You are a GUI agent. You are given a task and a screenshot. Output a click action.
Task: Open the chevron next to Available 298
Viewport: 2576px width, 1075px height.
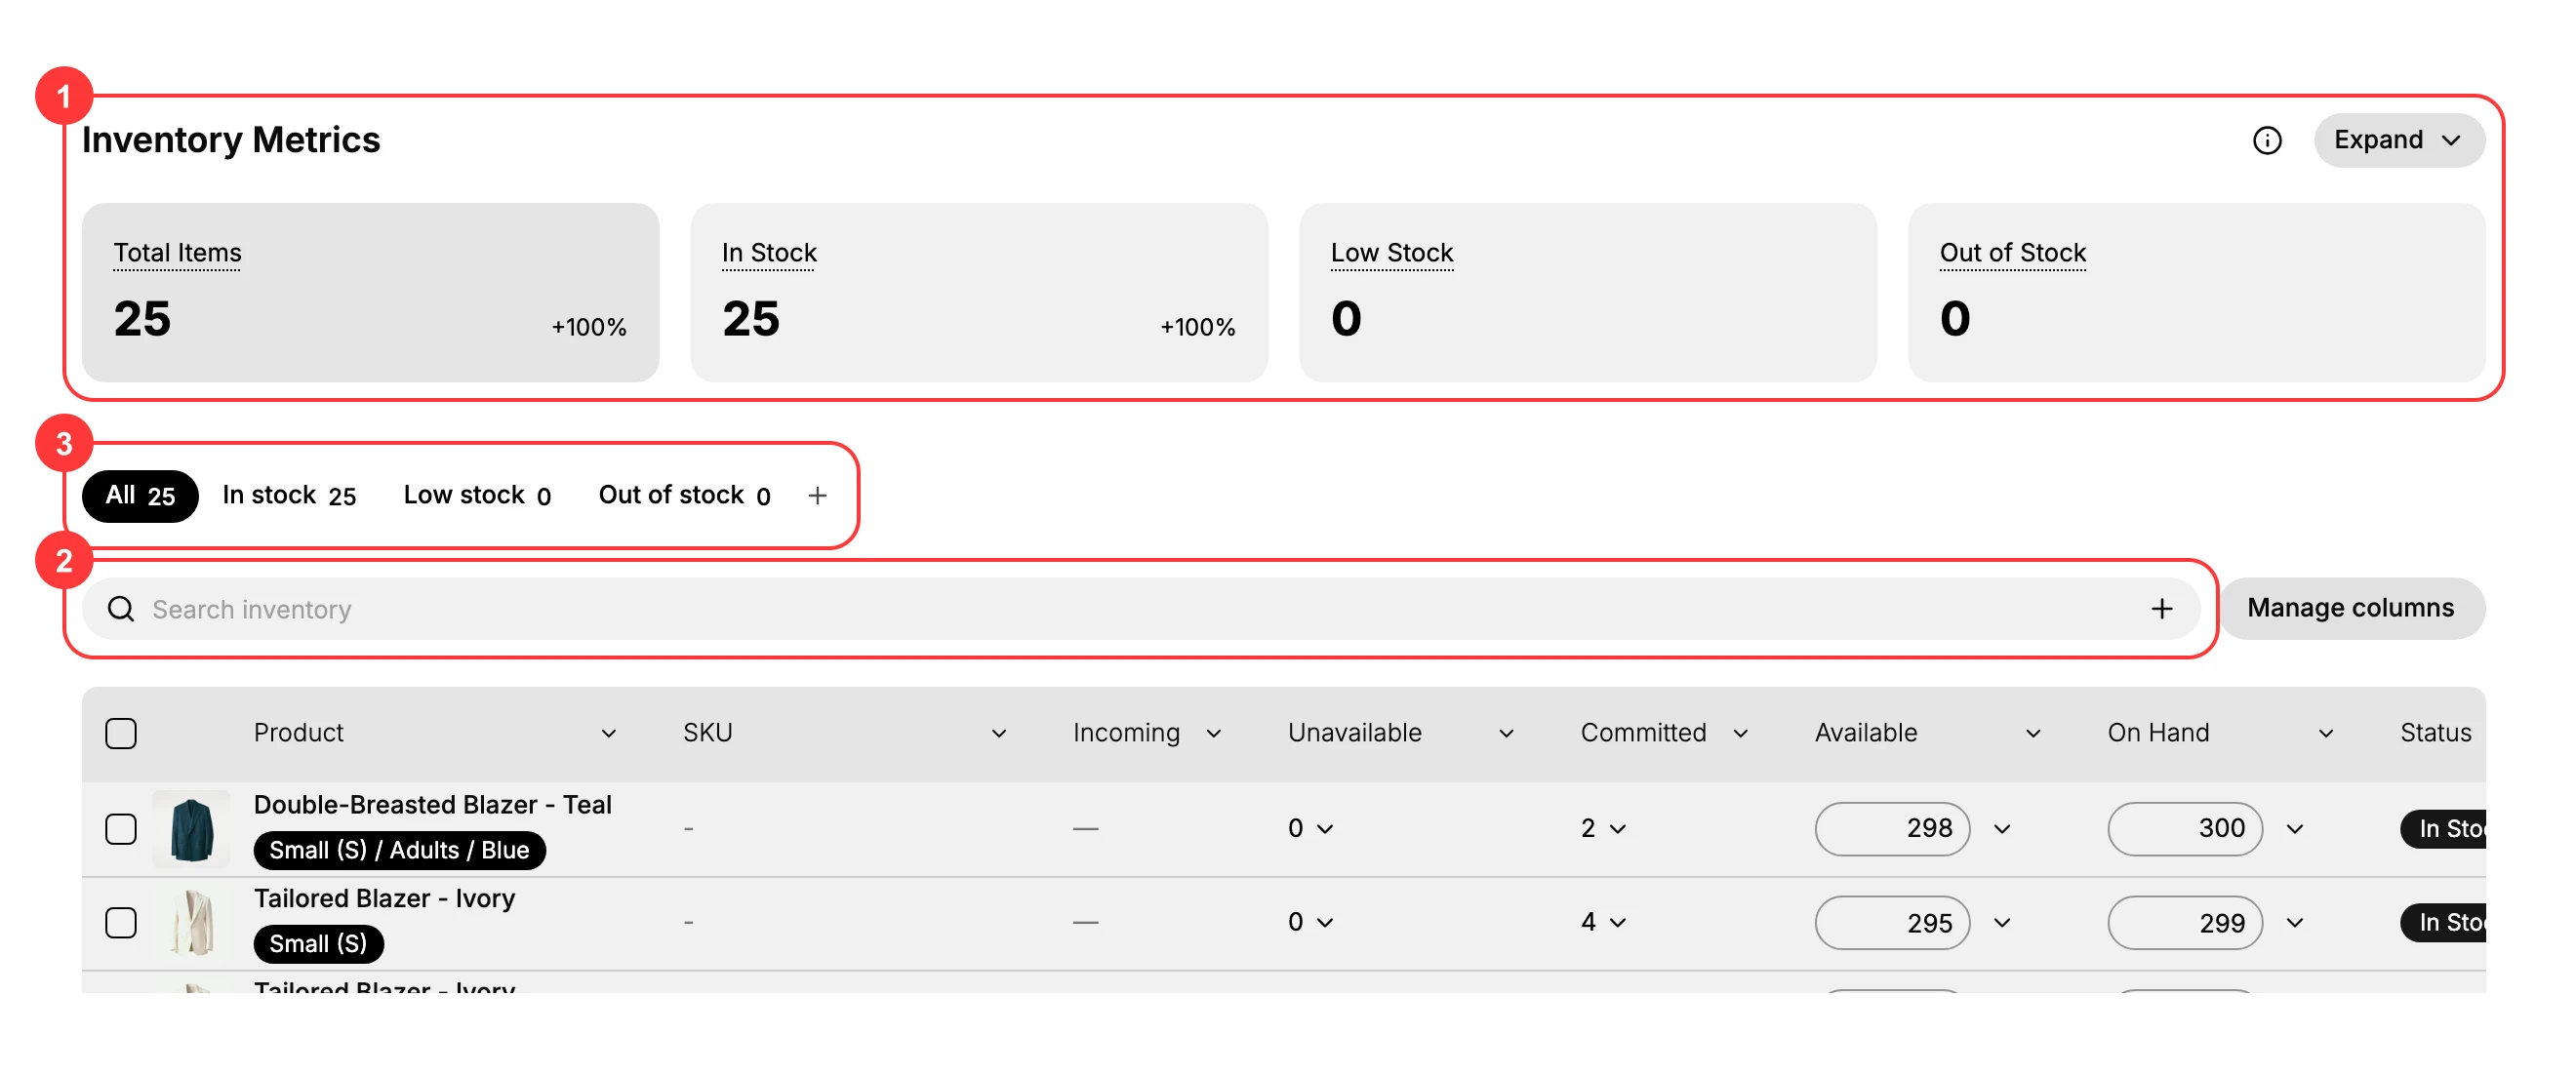(x=2001, y=828)
